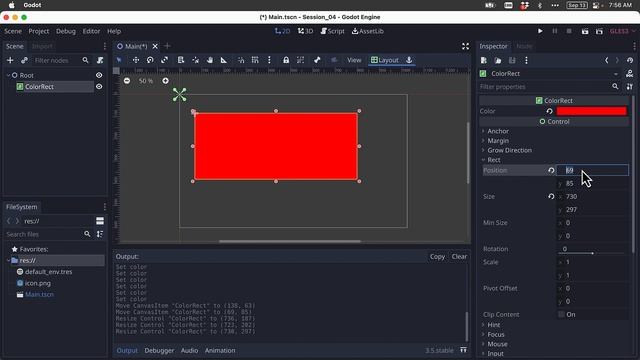Open the Layout menu in the canvas toolbar
This screenshot has width=640, height=360.
coord(384,60)
